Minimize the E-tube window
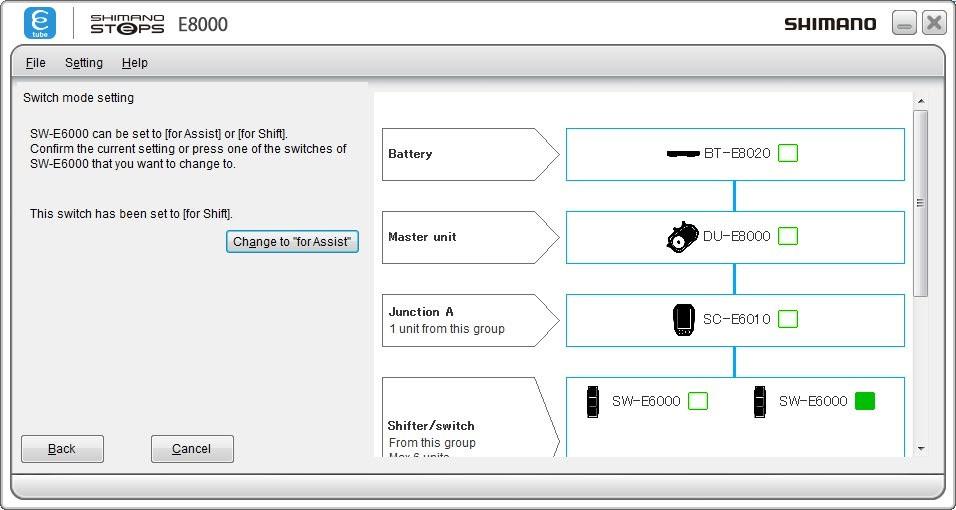The height and width of the screenshot is (510, 956). 904,24
